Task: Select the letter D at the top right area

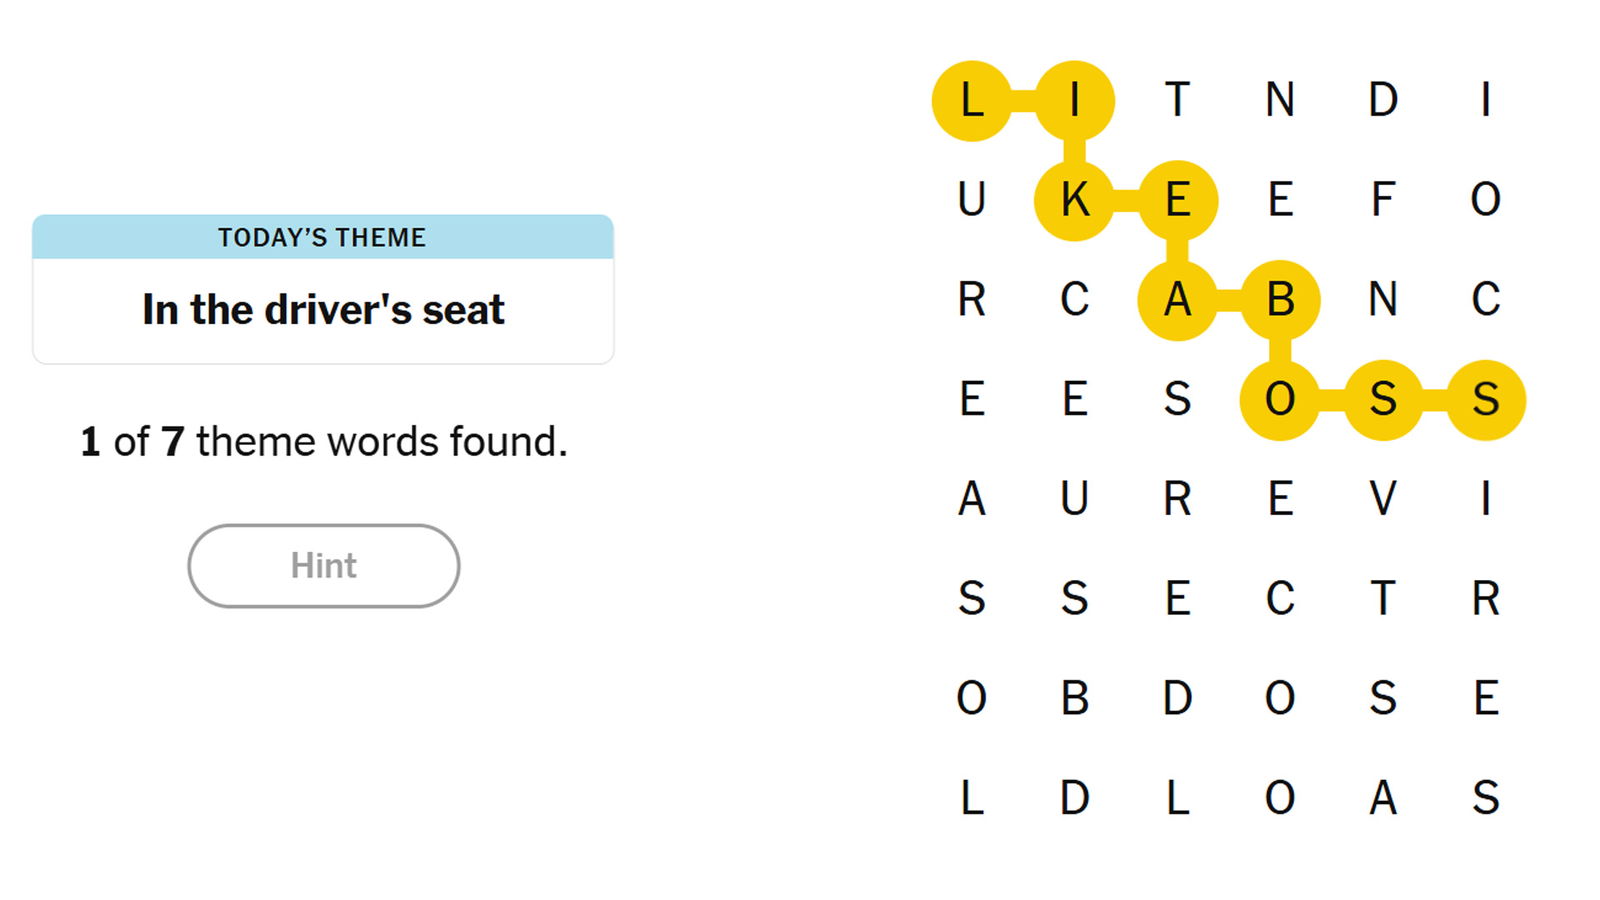Action: pyautogui.click(x=1384, y=100)
